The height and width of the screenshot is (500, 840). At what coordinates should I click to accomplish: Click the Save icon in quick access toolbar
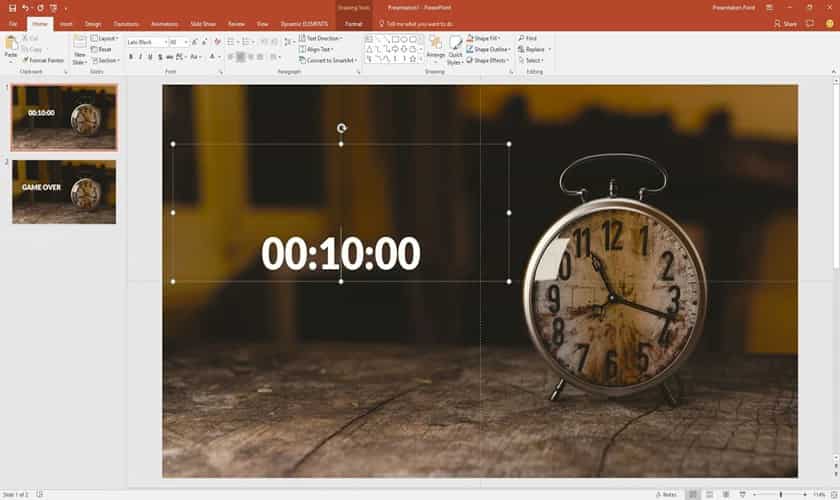click(x=11, y=7)
